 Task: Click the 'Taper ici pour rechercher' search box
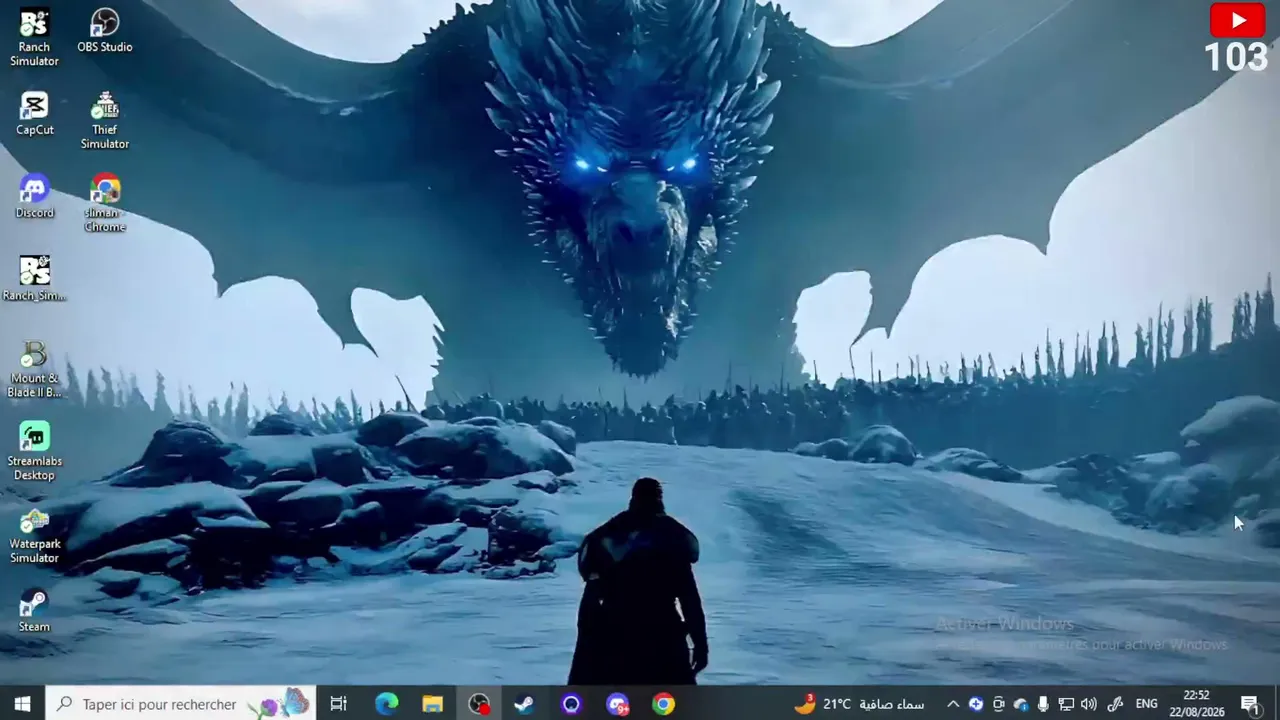pyautogui.click(x=181, y=704)
